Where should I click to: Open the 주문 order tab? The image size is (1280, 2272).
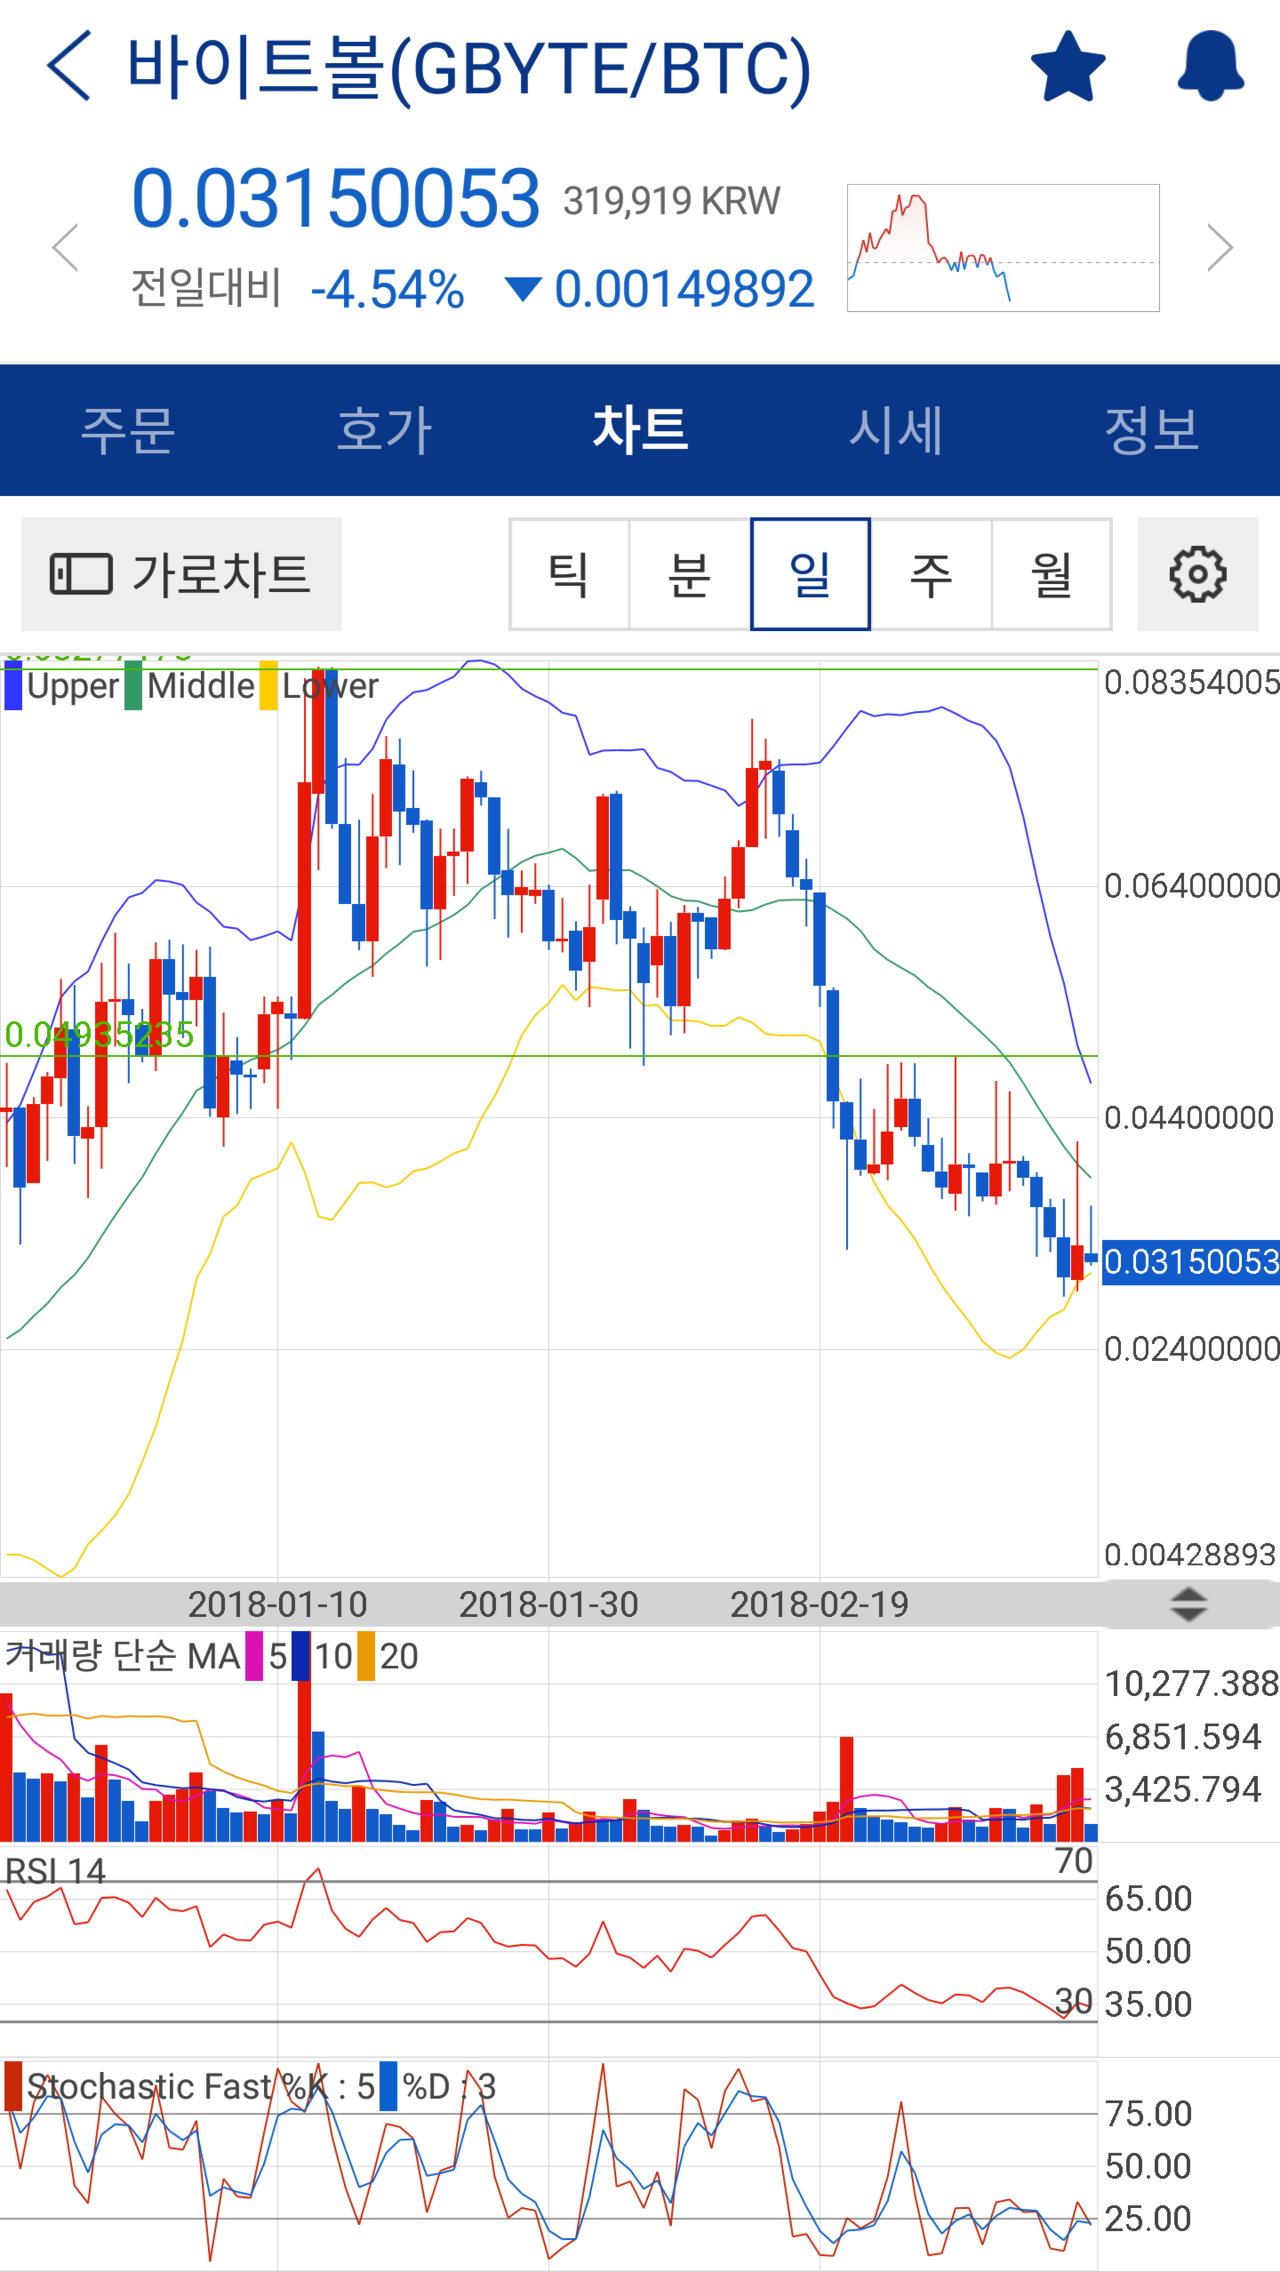pos(128,430)
